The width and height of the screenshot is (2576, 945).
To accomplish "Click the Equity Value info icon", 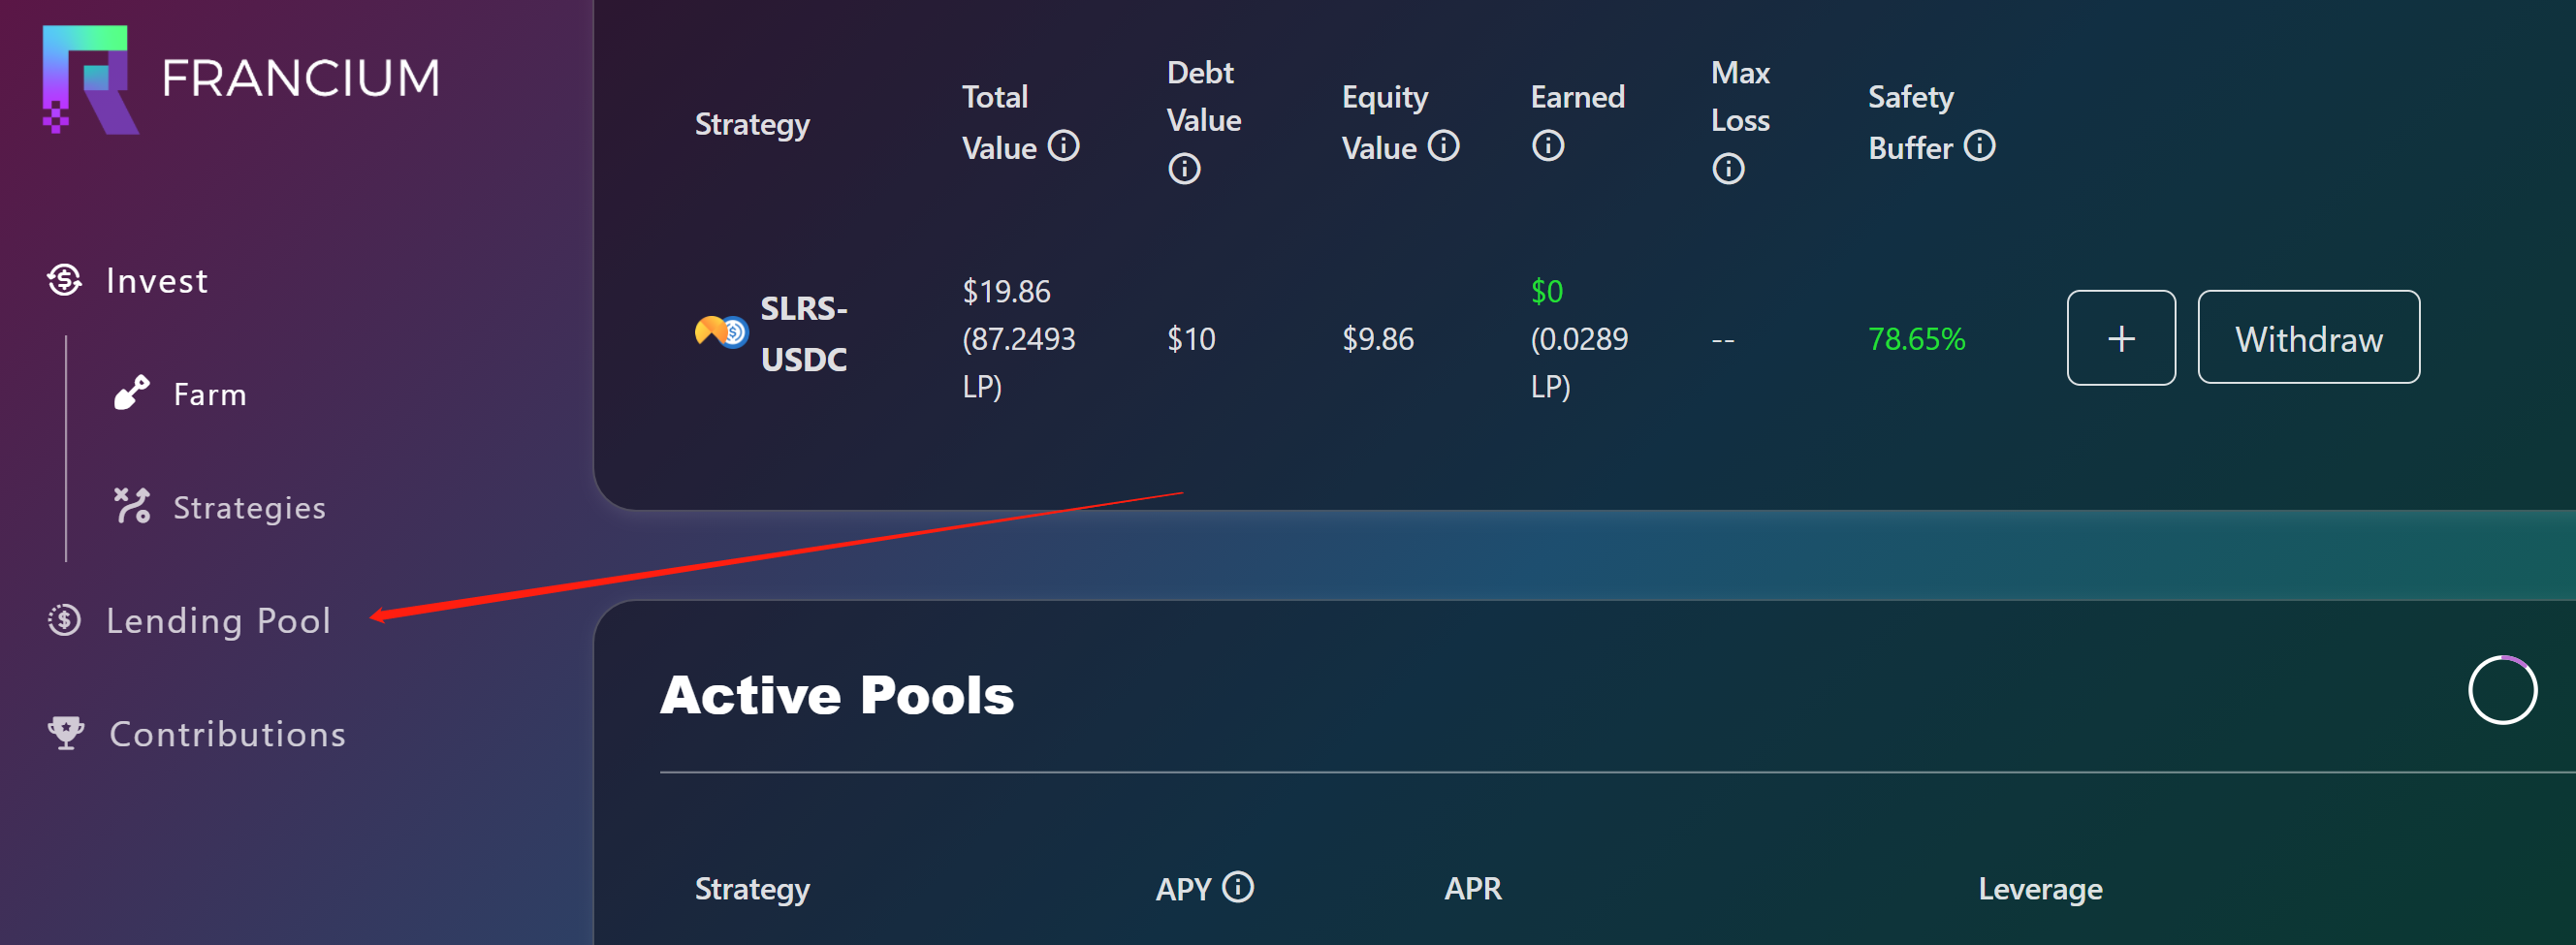I will pyautogui.click(x=1443, y=147).
